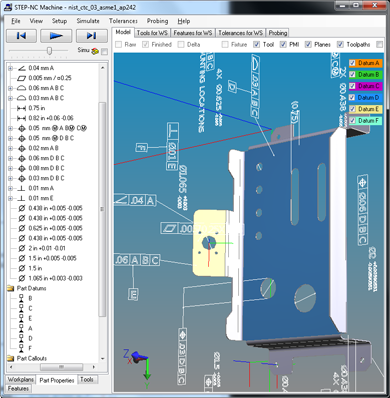Viewport: 390px width, 398px height.
Task: Expand the 0.08 mm D B C tolerance
Action: pyautogui.click(x=10, y=168)
